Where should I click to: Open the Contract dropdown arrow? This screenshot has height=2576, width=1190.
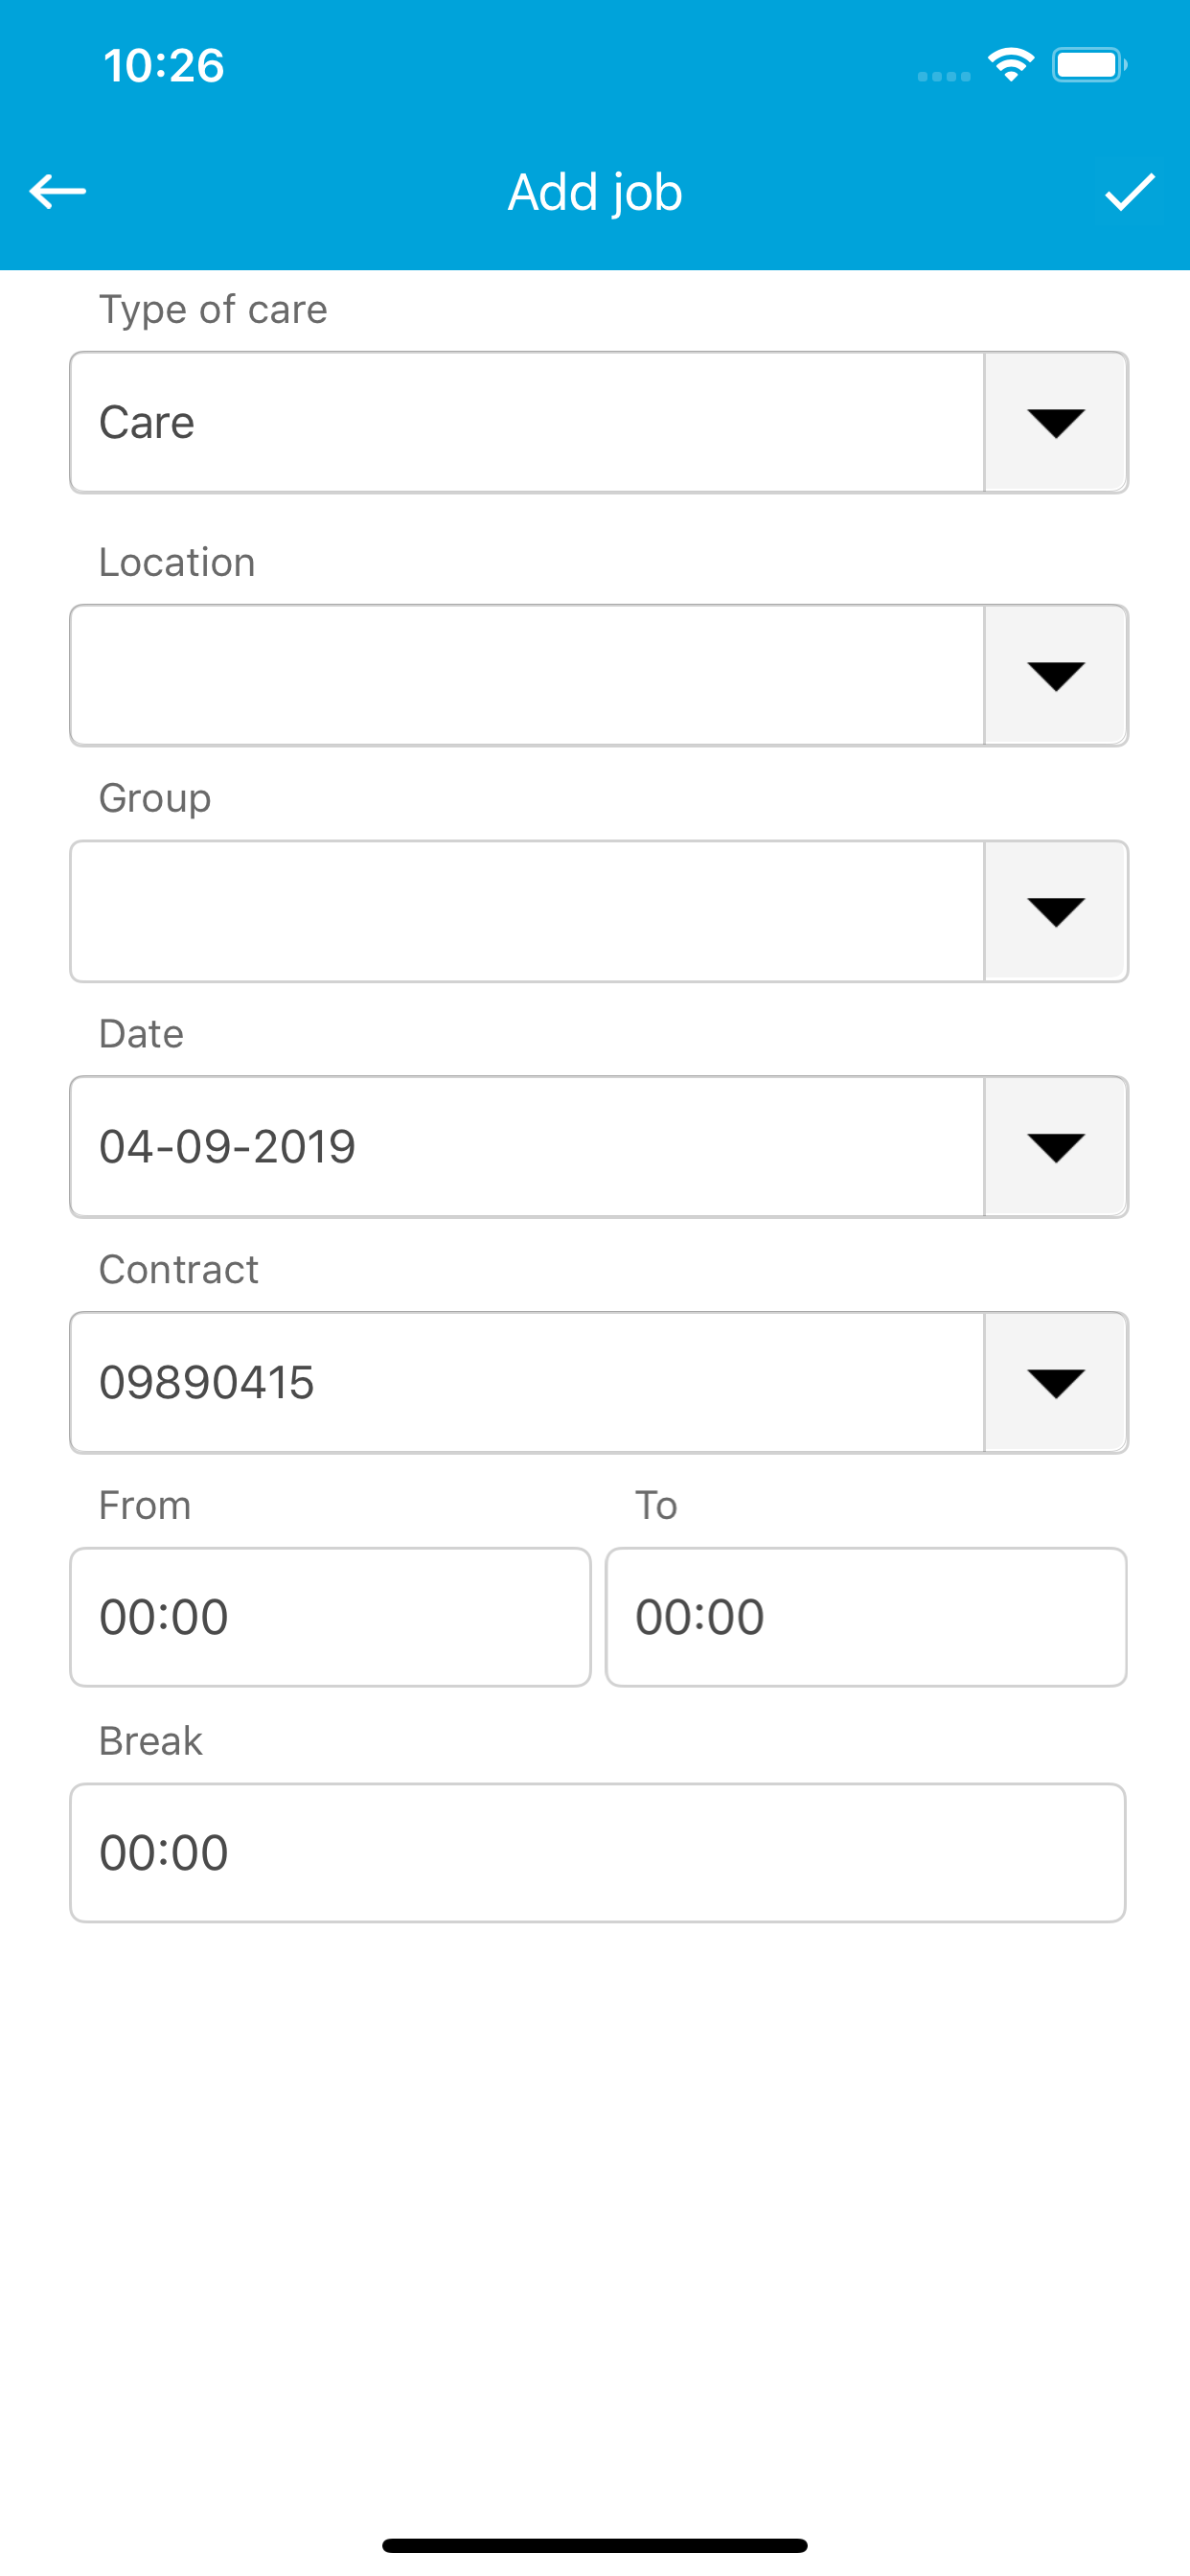[1056, 1383]
